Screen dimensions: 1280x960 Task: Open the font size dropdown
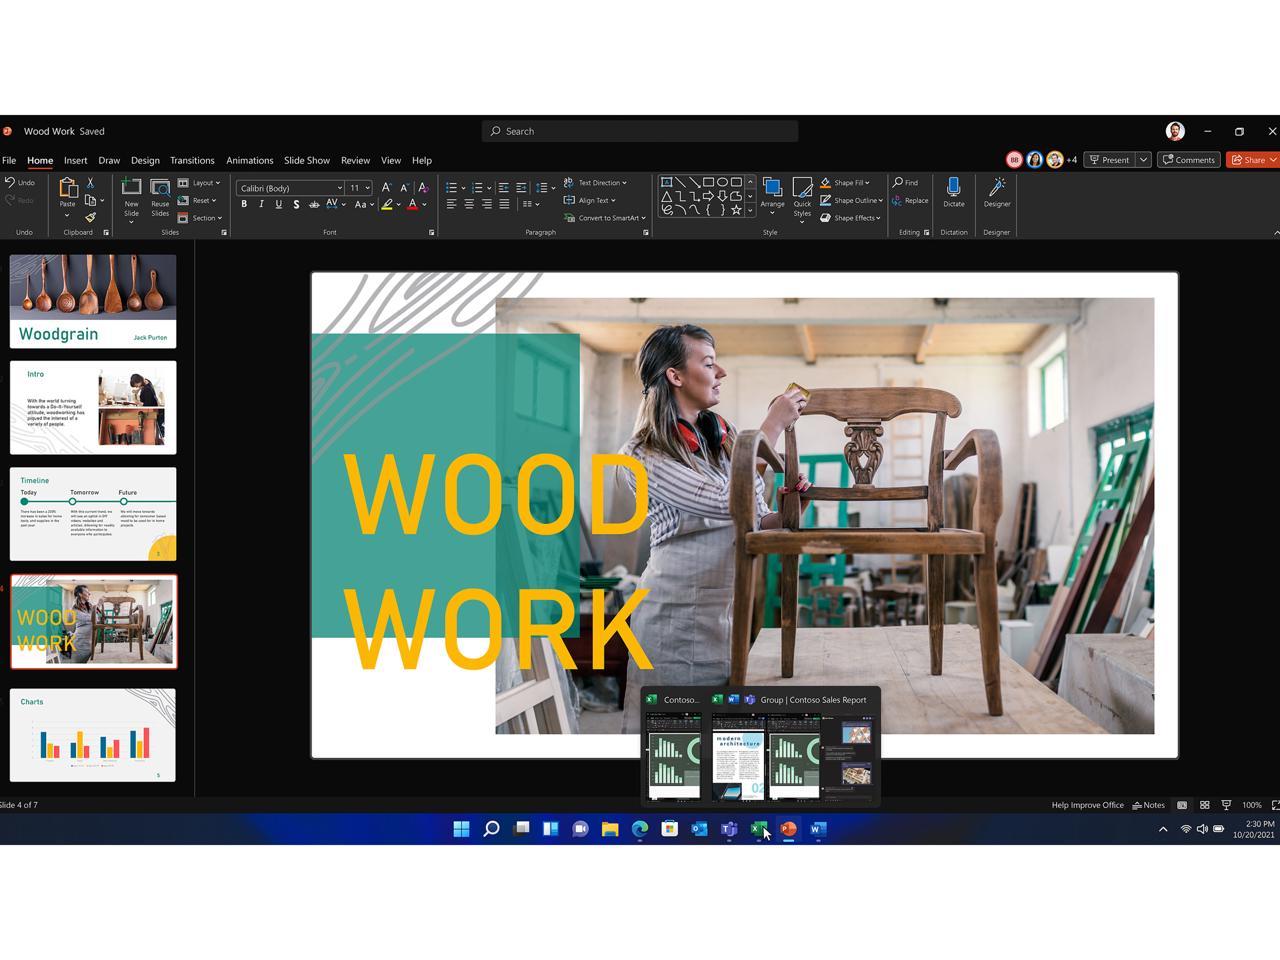pos(366,188)
